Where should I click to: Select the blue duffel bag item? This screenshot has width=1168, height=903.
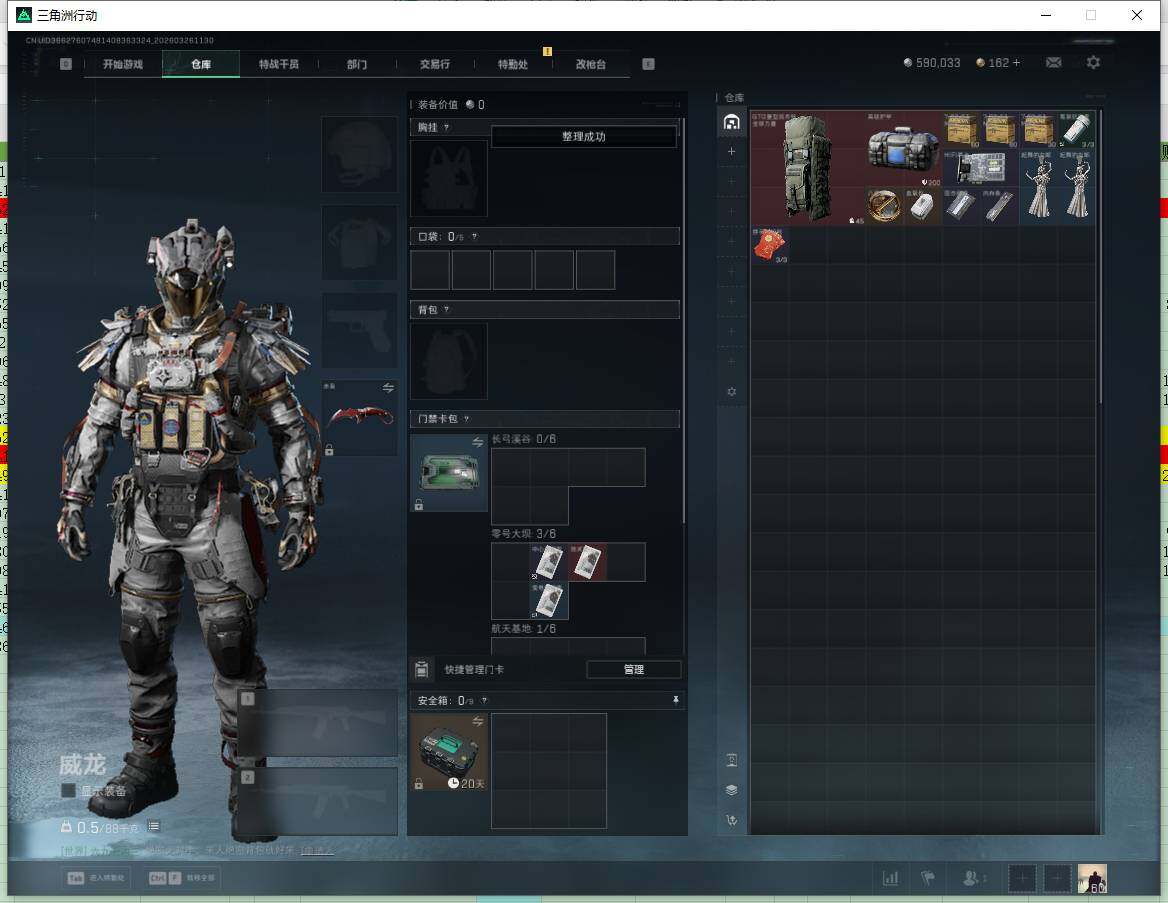tap(904, 148)
